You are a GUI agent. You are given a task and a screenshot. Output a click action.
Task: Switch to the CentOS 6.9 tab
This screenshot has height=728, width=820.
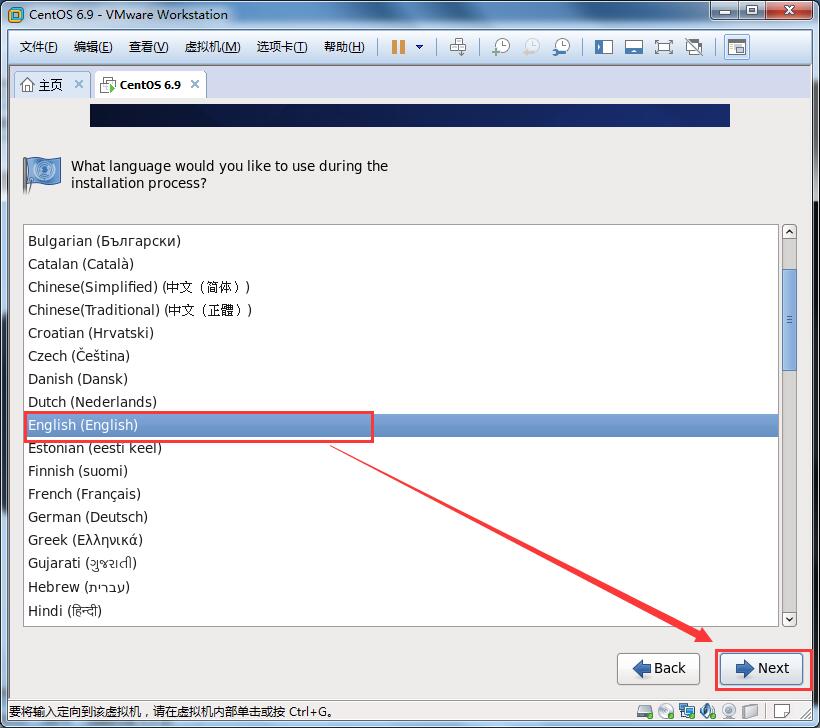click(150, 85)
